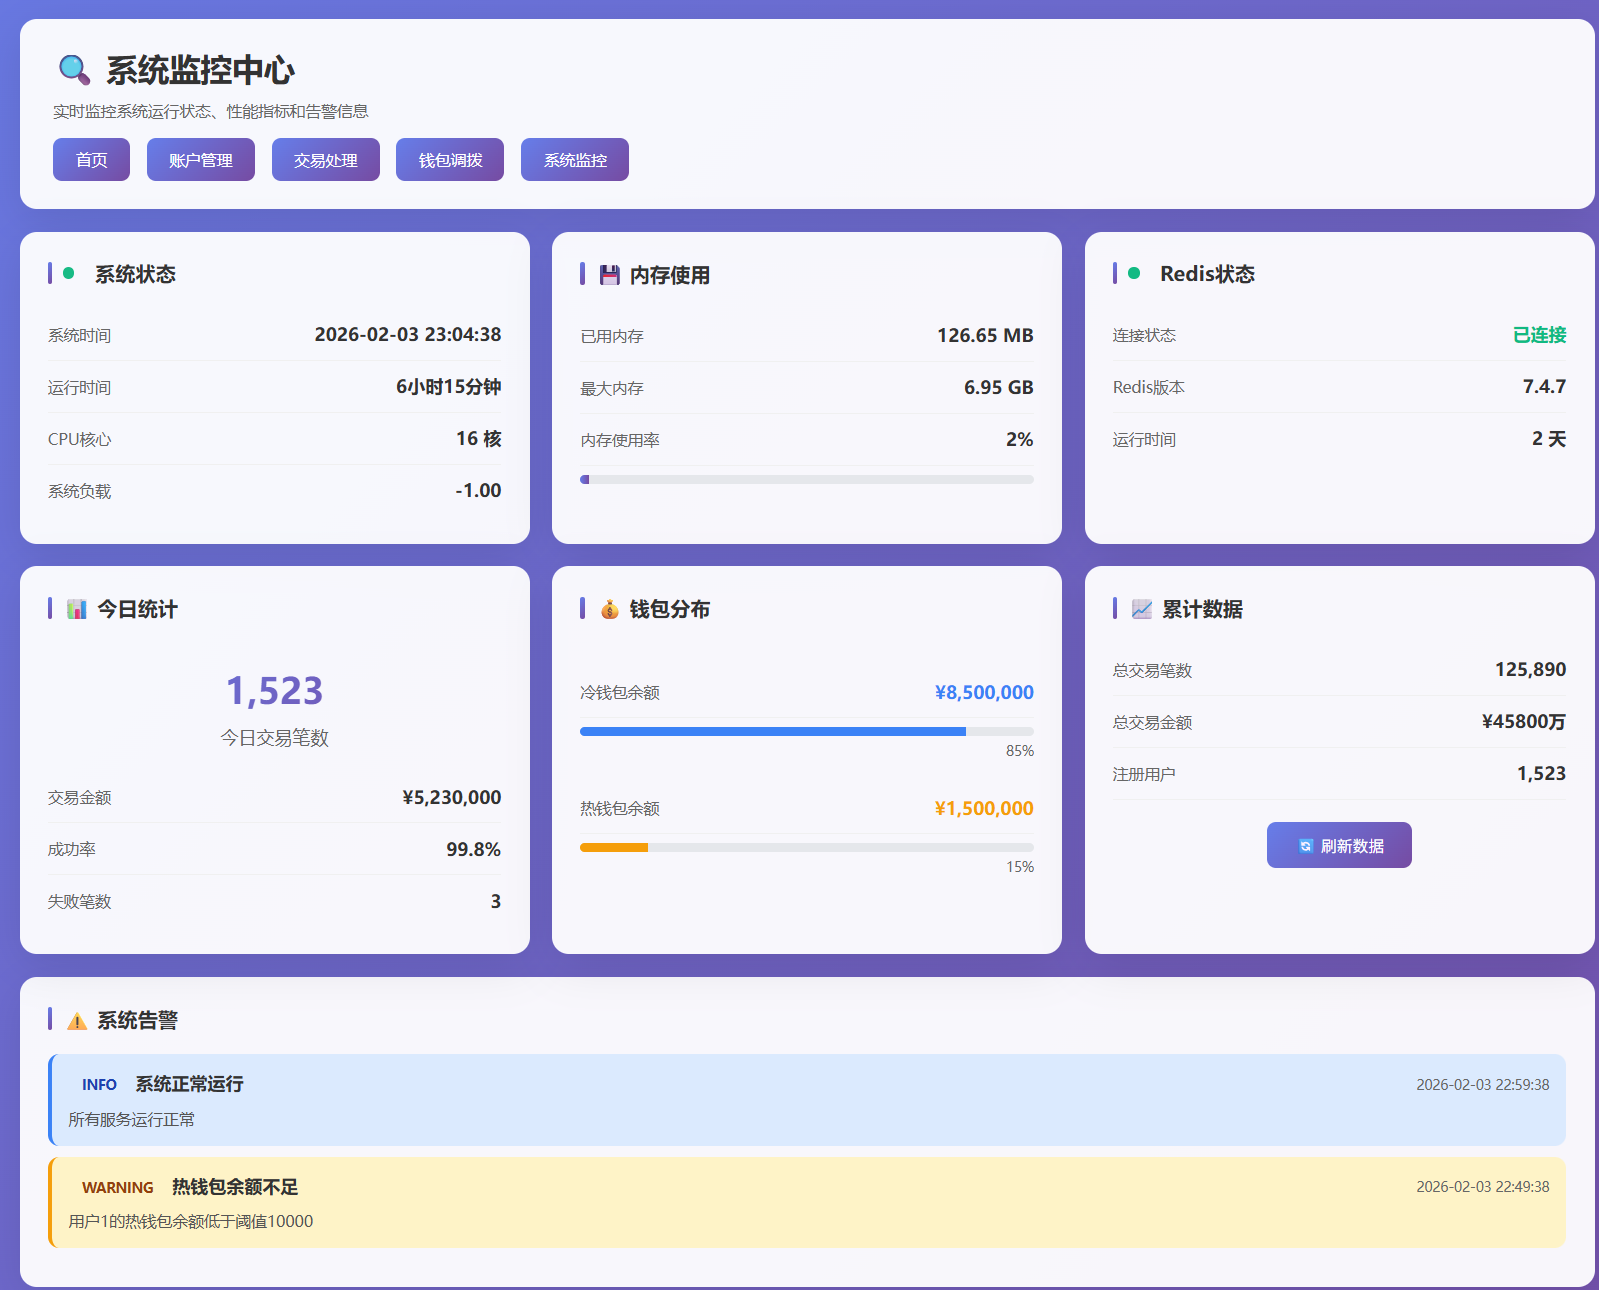Image resolution: width=1599 pixels, height=1290 pixels.
Task: Click the hot wallet amount ¥1,500,000
Action: tap(984, 808)
